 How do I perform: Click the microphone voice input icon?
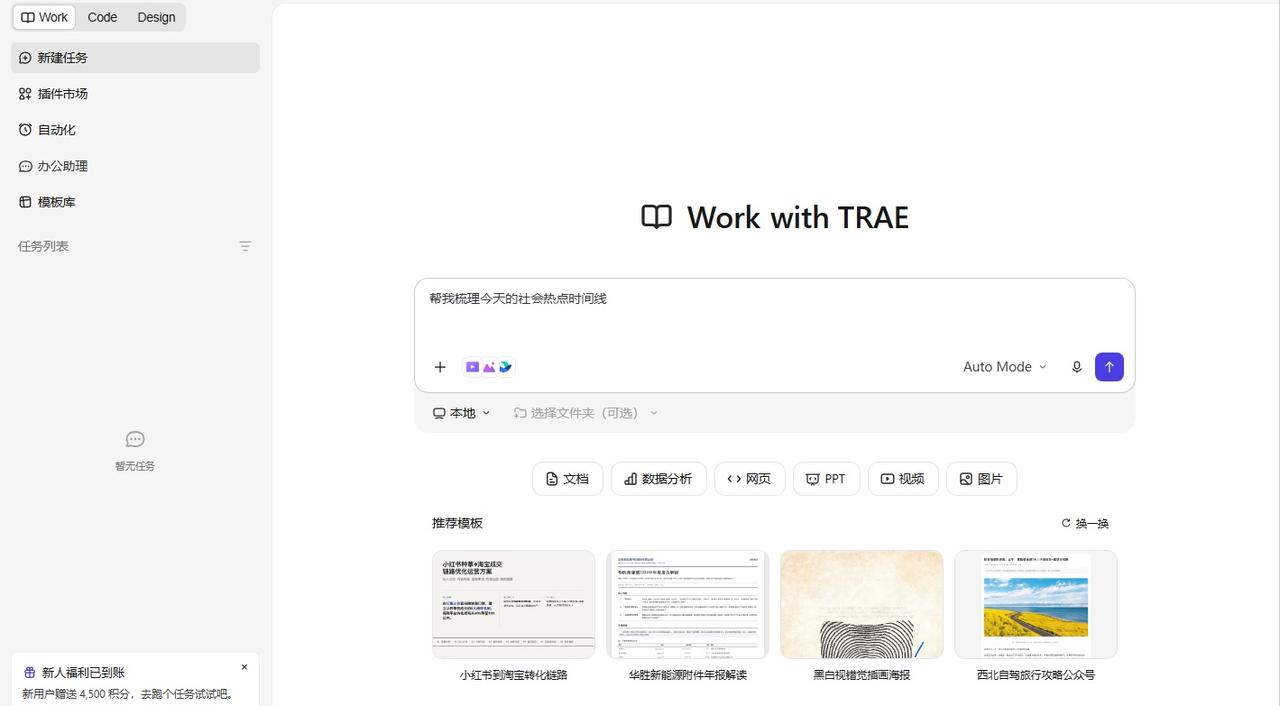coord(1077,367)
